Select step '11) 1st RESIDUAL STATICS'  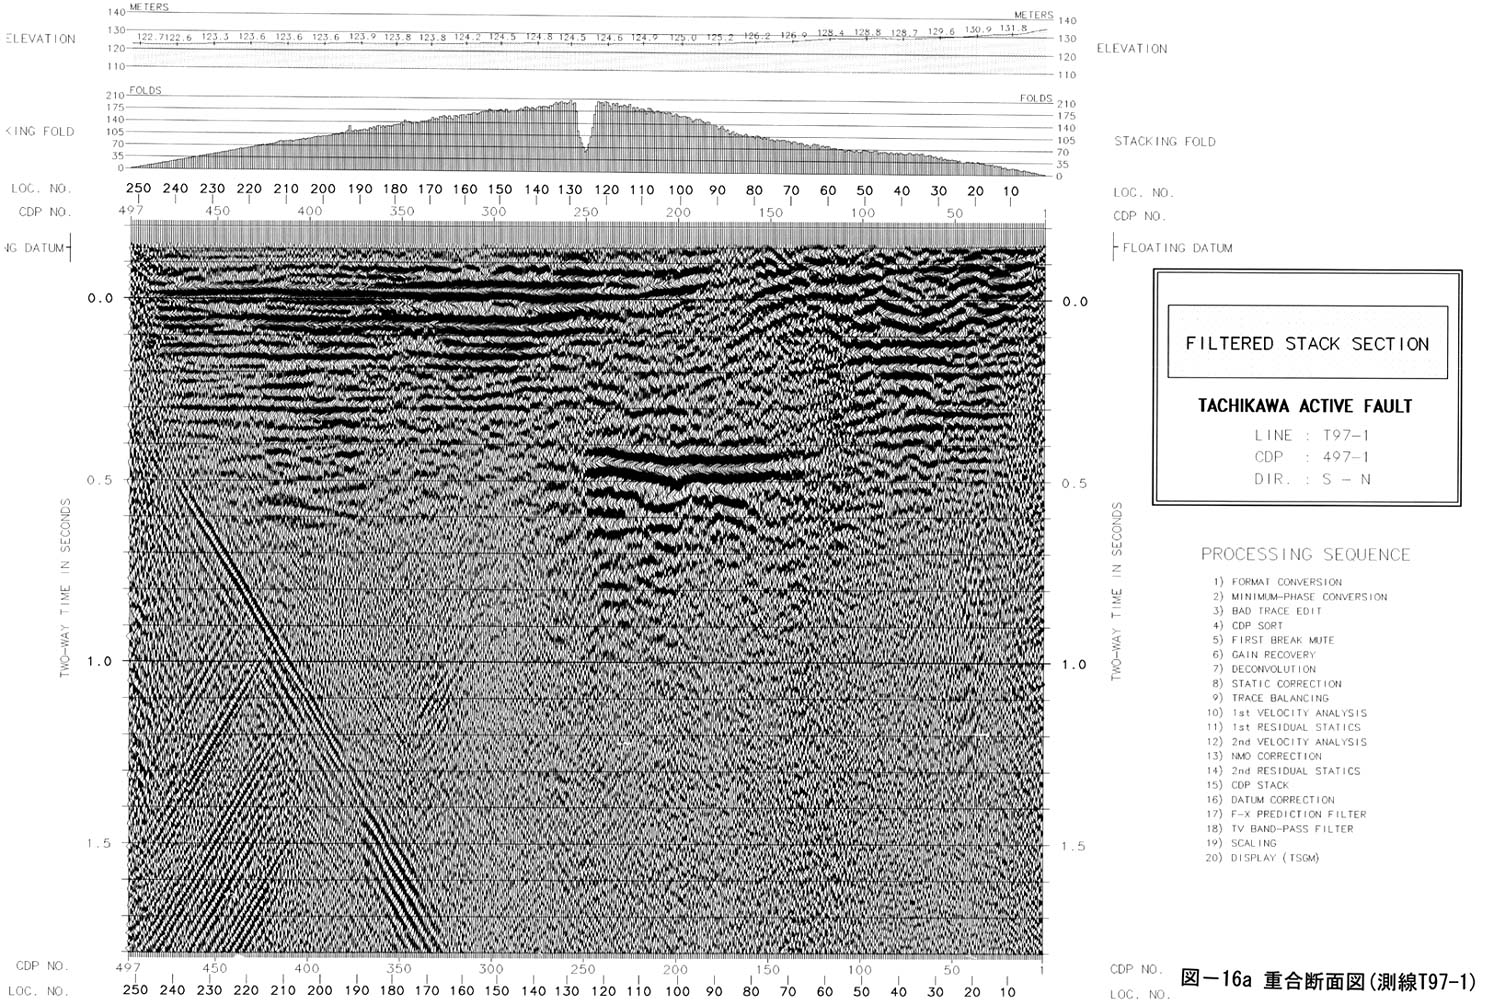pyautogui.click(x=1284, y=727)
